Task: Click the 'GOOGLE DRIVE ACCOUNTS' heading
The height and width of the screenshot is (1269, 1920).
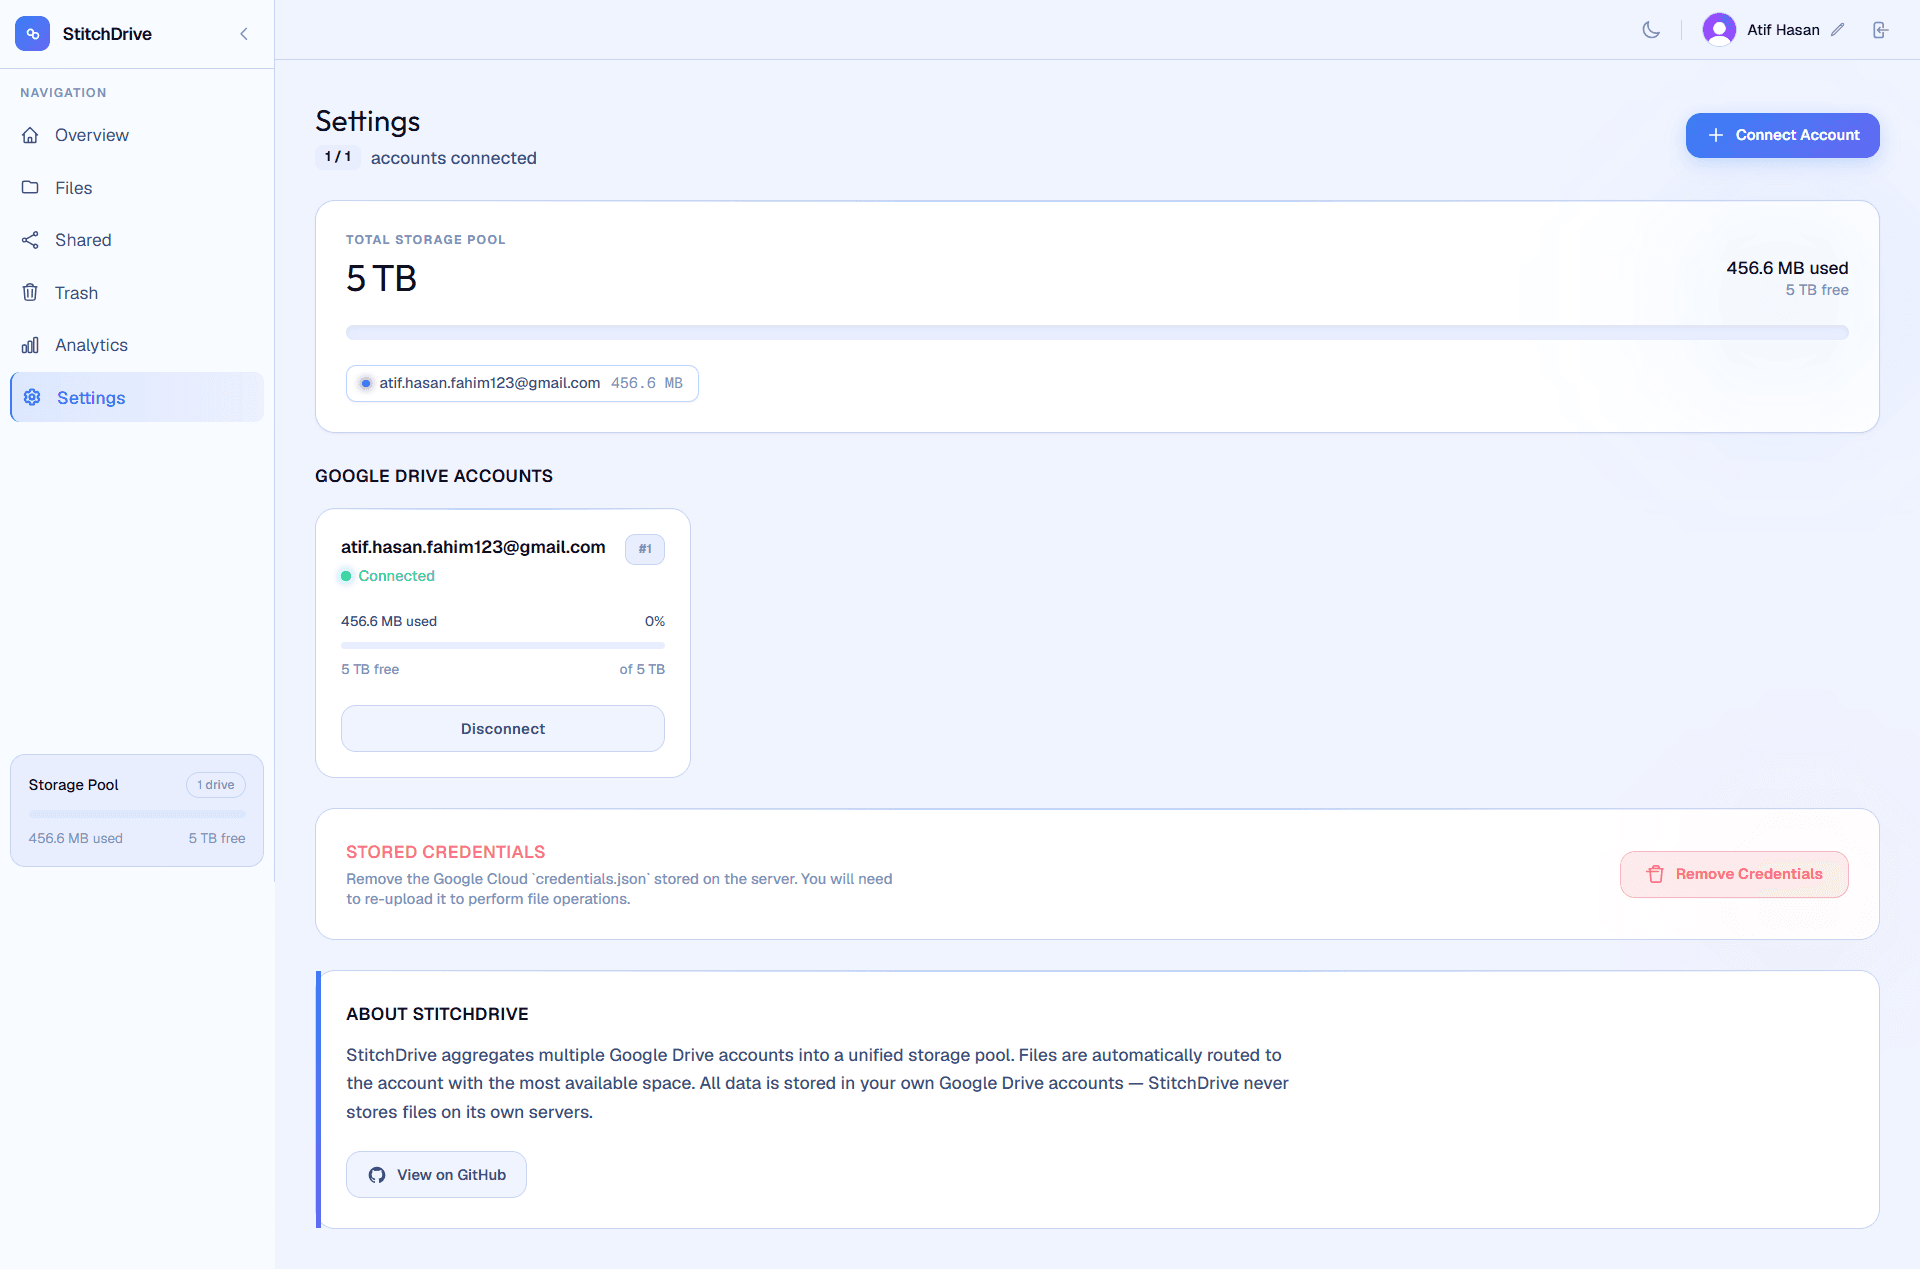Action: [434, 476]
